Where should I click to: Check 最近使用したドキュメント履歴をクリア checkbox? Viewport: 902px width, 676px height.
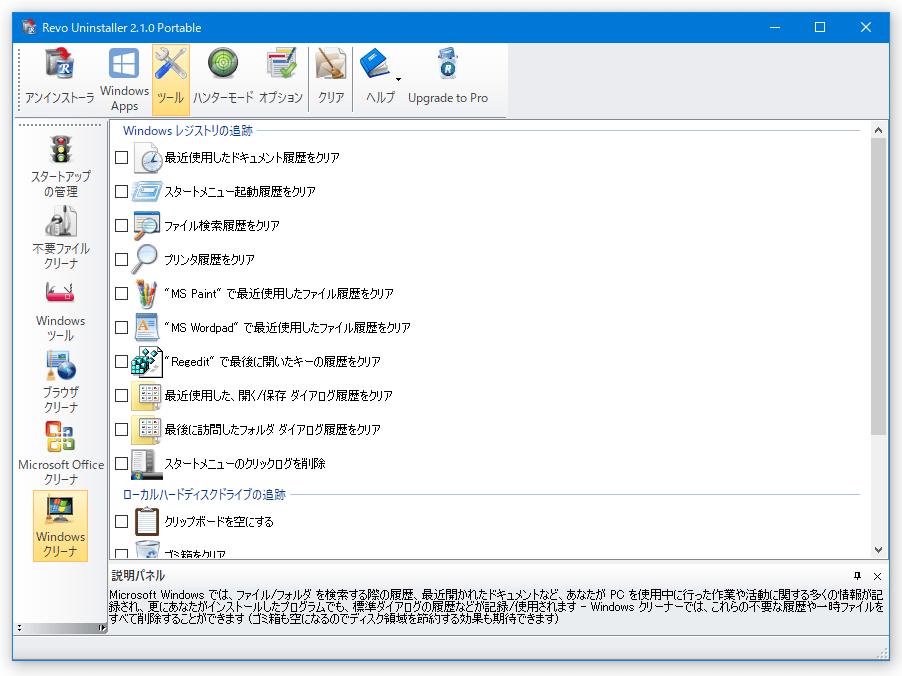[x=121, y=158]
